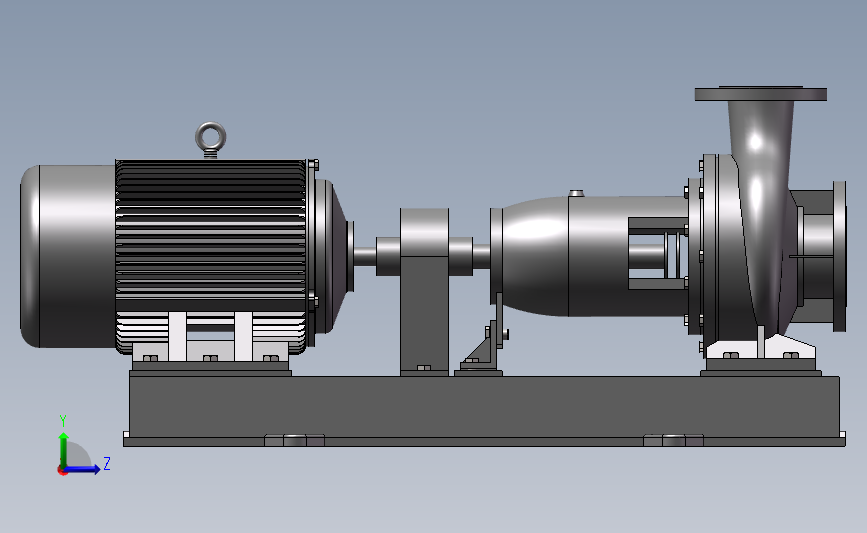
Task: Click the Y axis of orientation triad
Action: [x=64, y=445]
